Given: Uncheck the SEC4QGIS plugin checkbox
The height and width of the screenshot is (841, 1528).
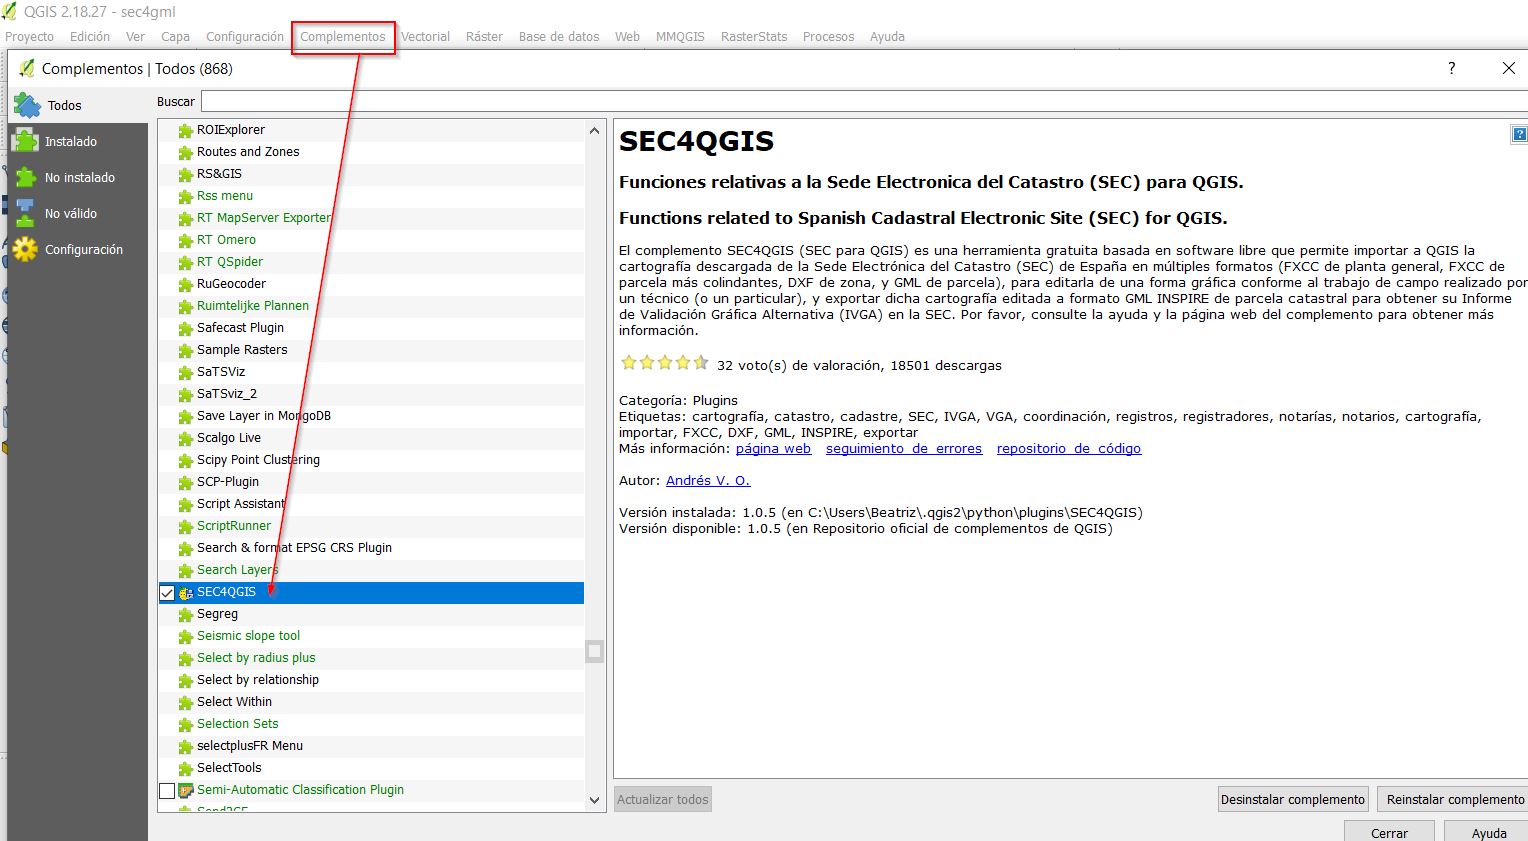Looking at the screenshot, I should (x=167, y=593).
